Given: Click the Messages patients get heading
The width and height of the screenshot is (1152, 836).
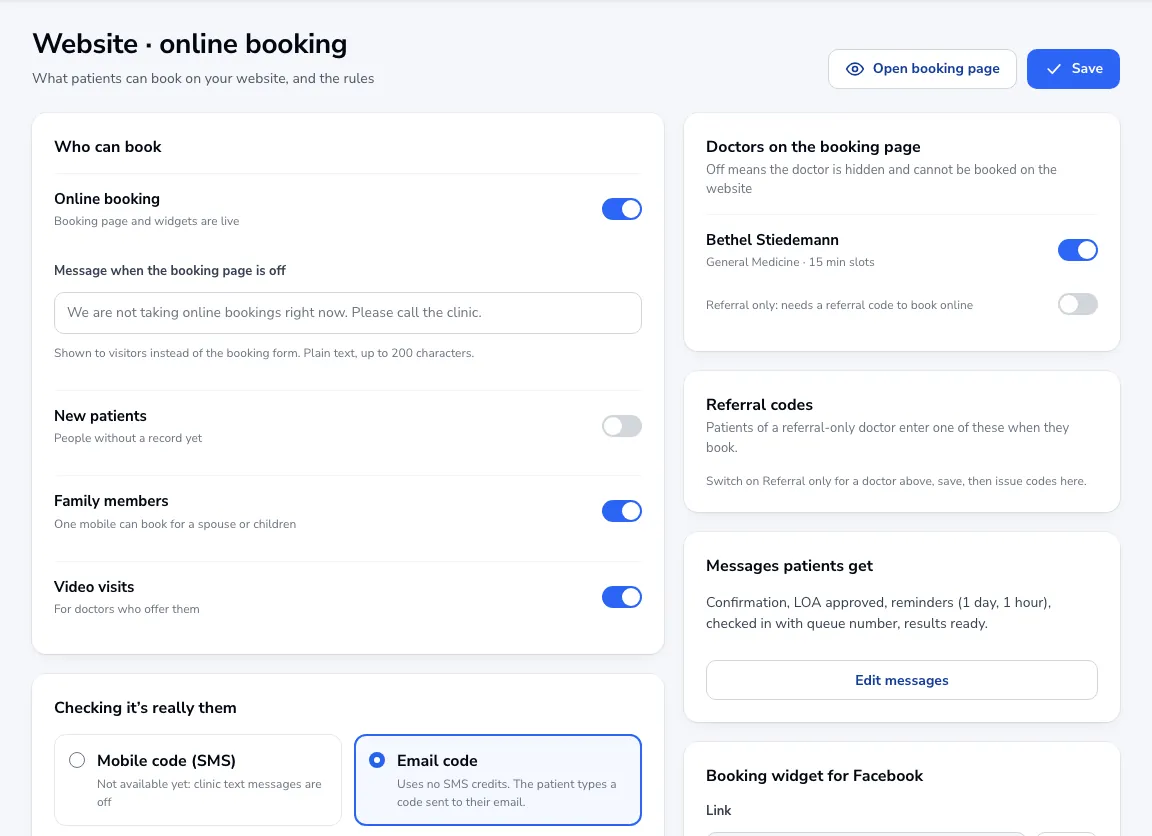Looking at the screenshot, I should coord(789,566).
